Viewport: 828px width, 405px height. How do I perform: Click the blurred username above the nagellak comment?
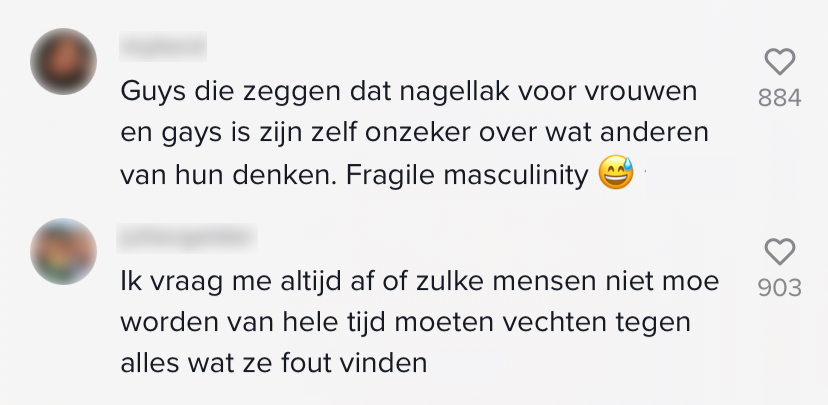tap(163, 45)
